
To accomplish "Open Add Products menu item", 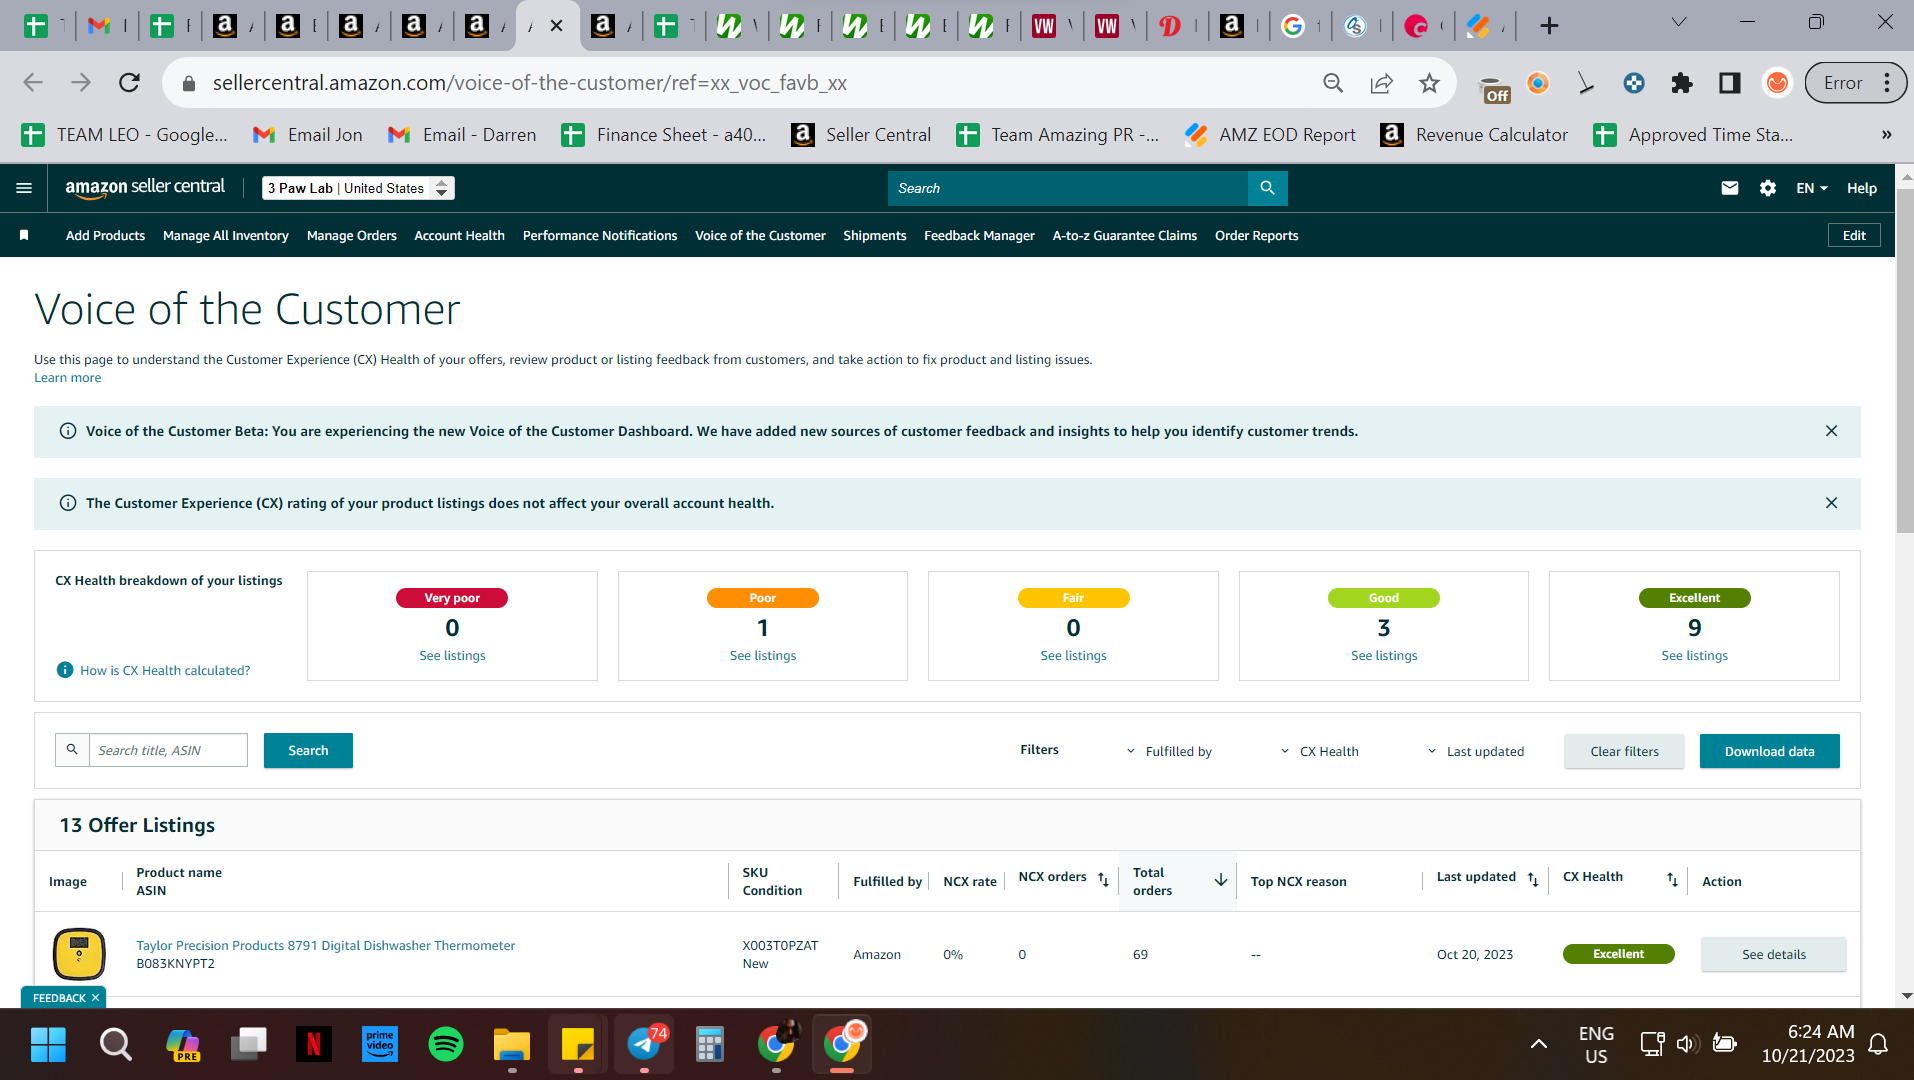I will click(105, 235).
